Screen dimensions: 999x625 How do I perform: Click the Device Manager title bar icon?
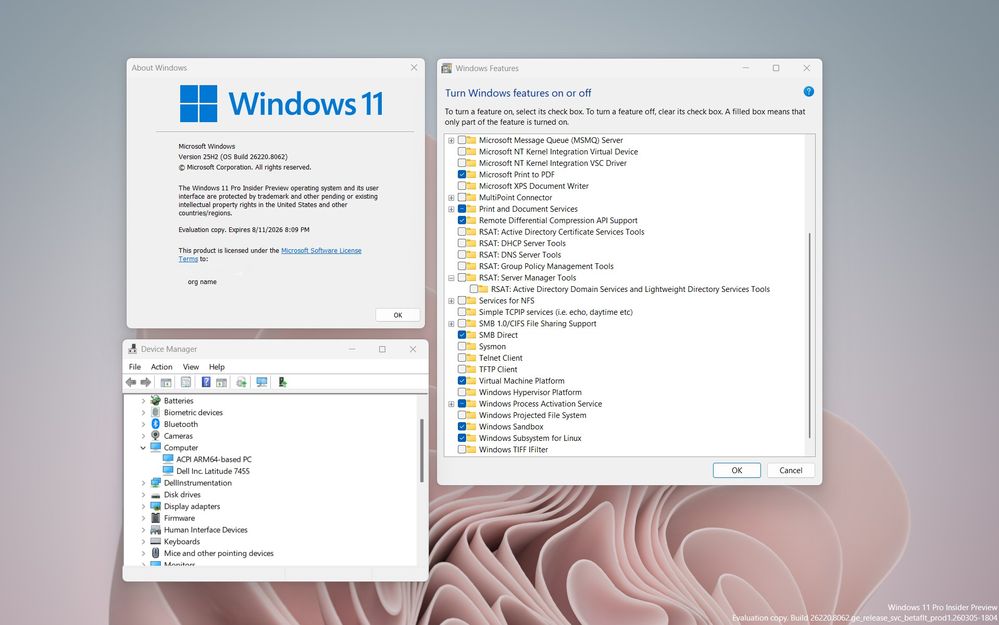pos(133,349)
